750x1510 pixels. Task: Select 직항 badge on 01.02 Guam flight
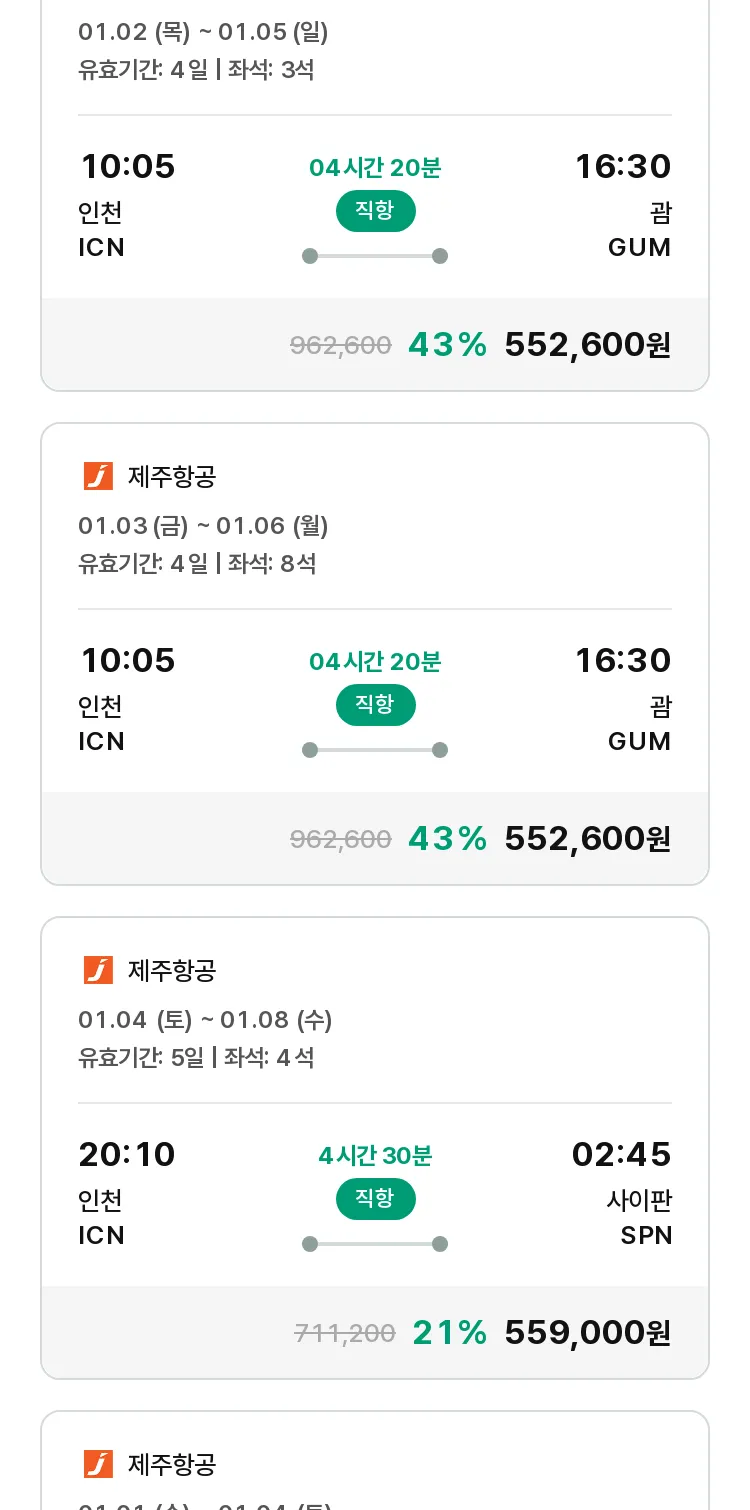click(375, 211)
